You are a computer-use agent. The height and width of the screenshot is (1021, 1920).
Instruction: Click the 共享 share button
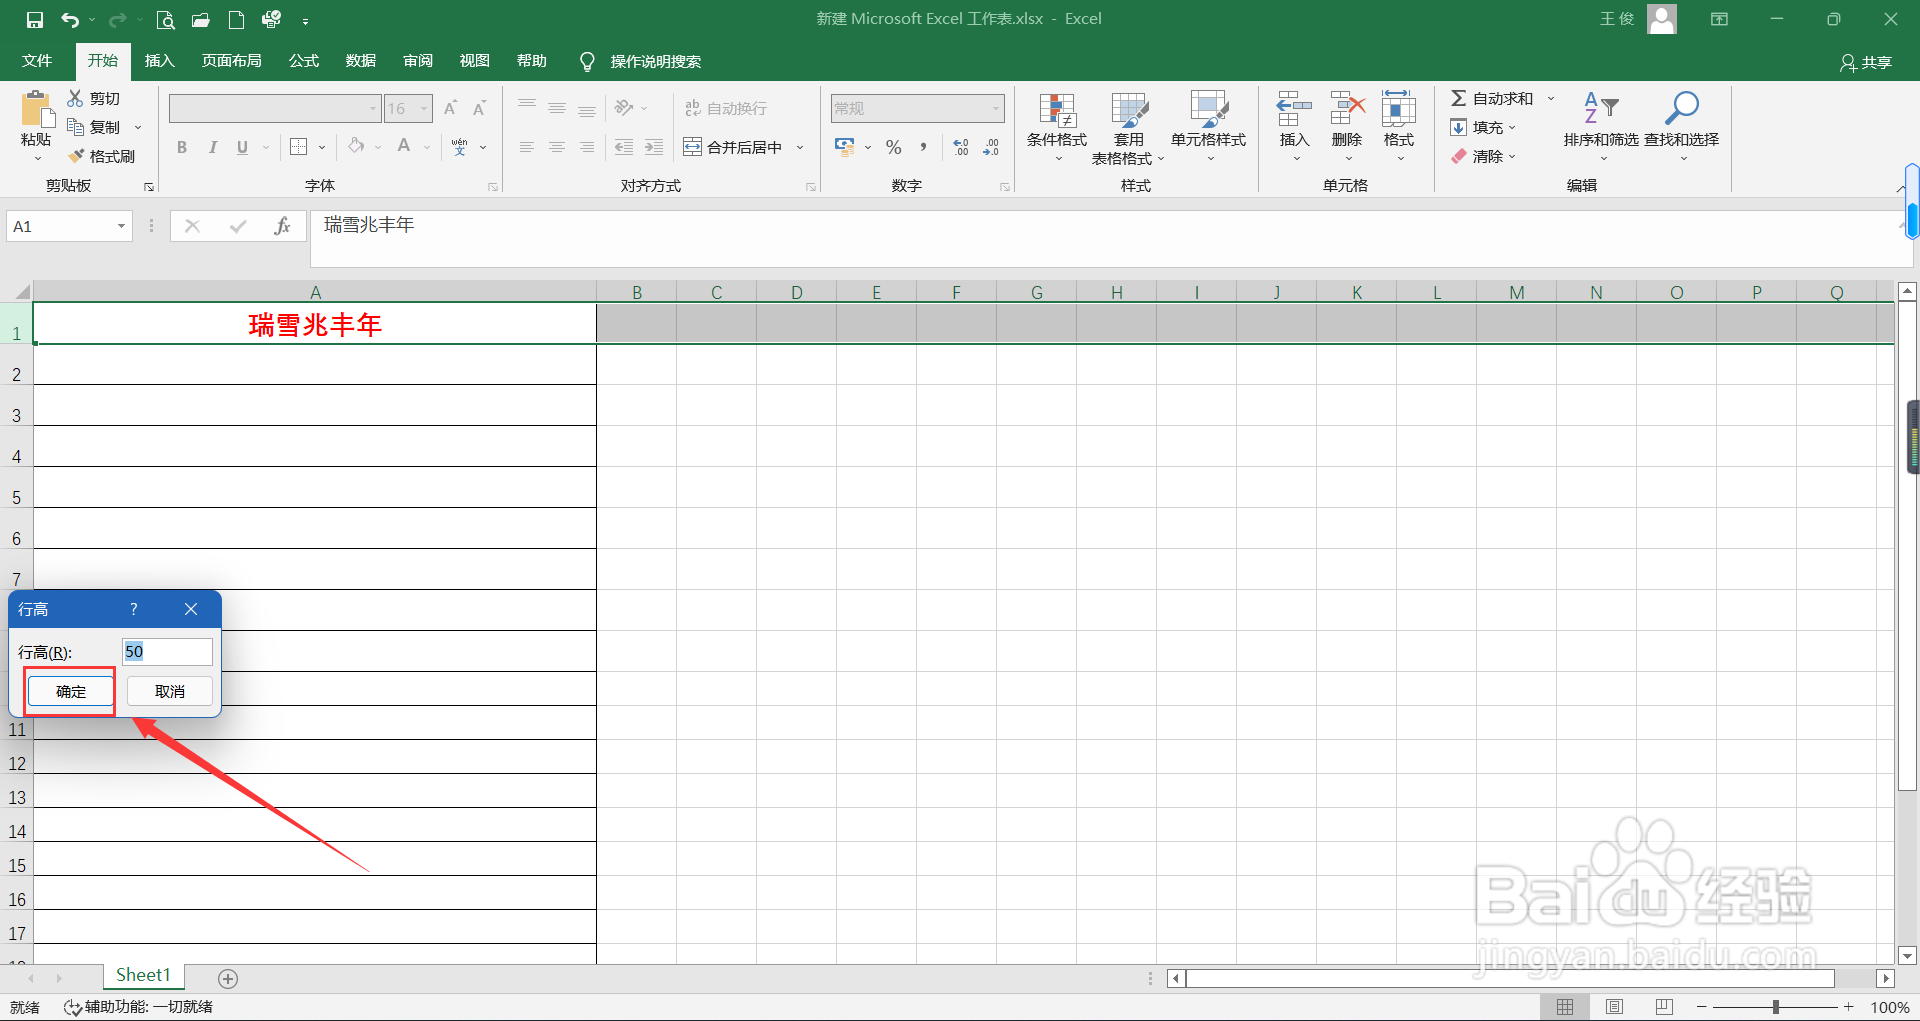click(1866, 62)
